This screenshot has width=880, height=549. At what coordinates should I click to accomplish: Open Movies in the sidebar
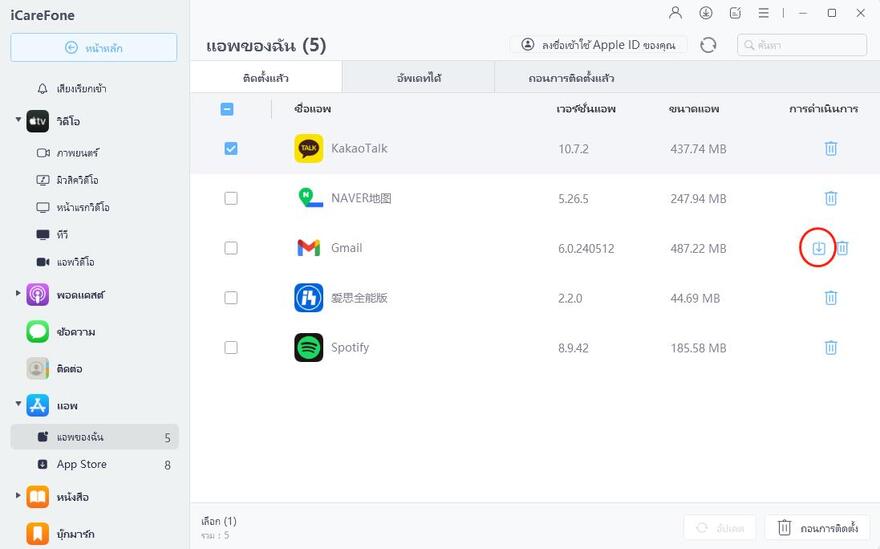pos(68,153)
